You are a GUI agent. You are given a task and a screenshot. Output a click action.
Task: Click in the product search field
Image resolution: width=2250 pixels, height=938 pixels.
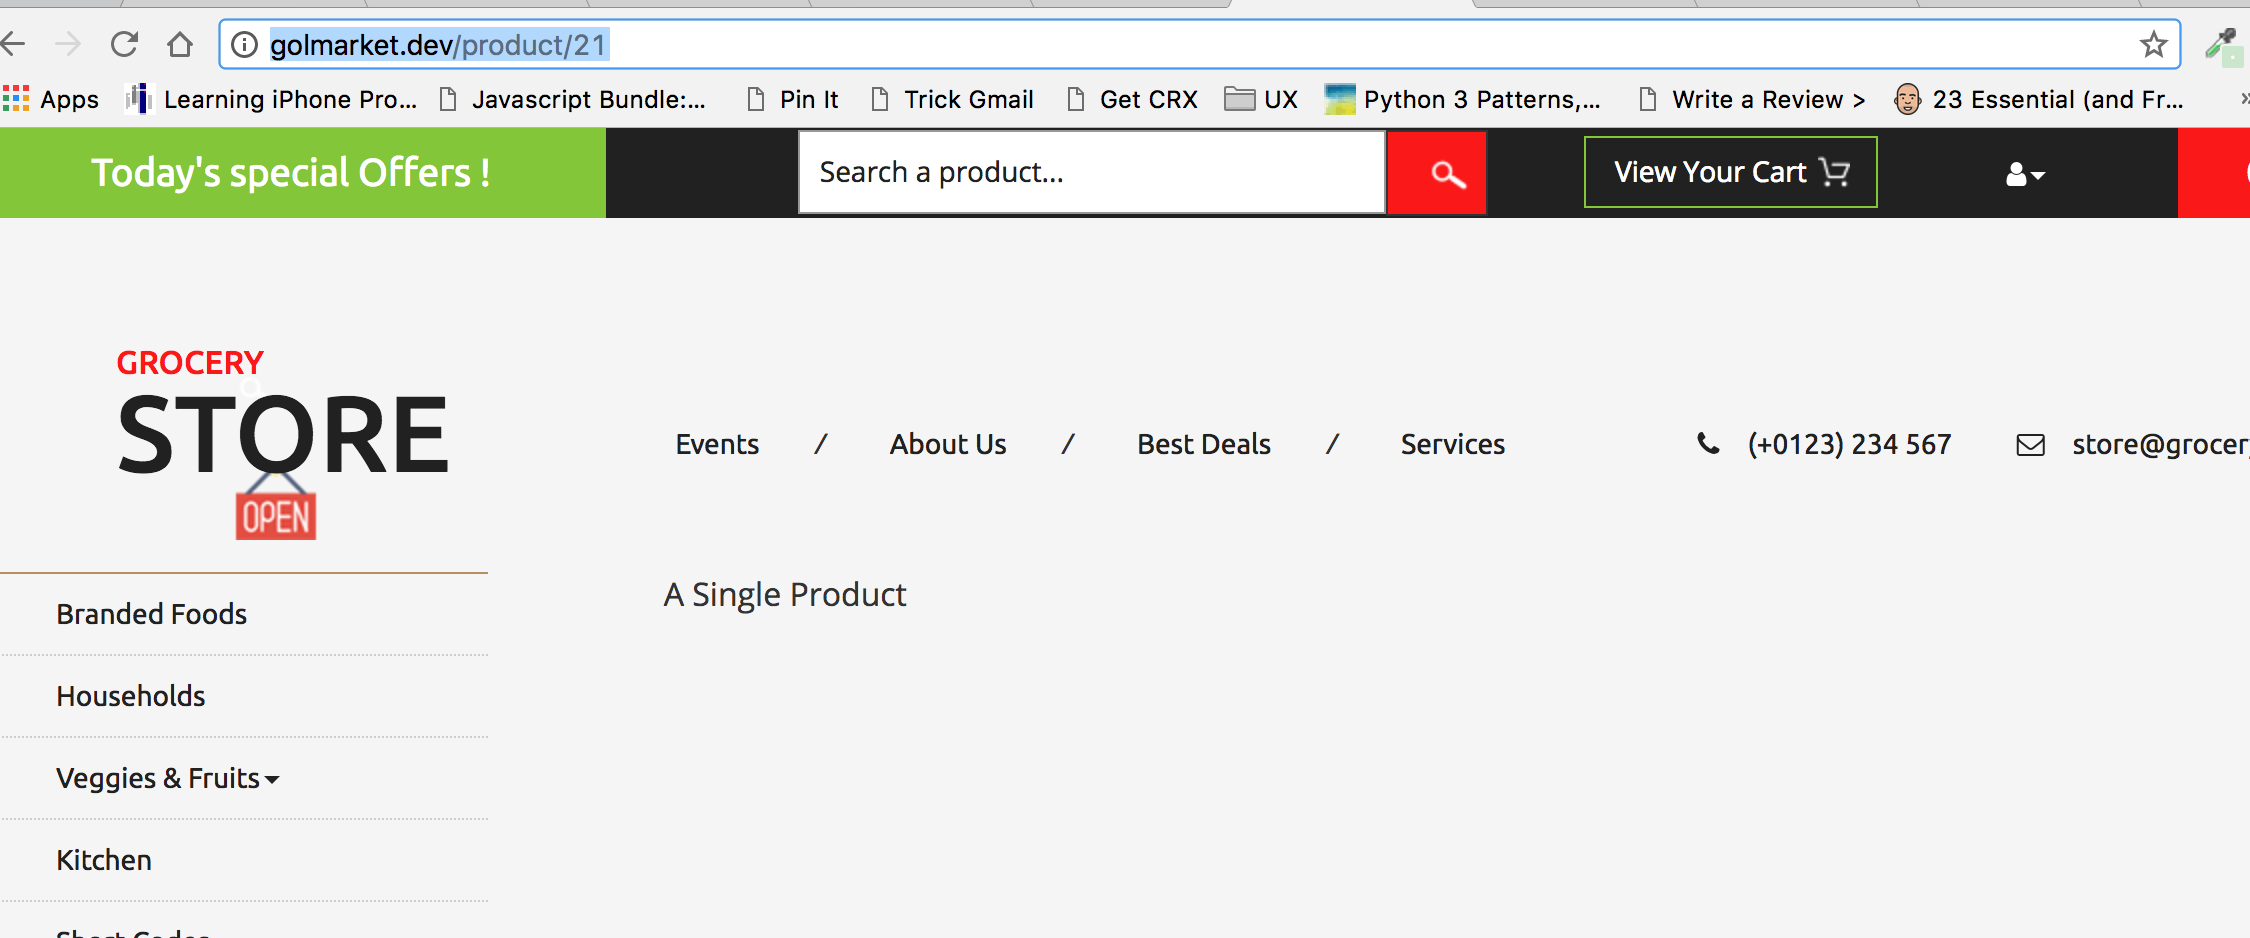click(x=1091, y=172)
